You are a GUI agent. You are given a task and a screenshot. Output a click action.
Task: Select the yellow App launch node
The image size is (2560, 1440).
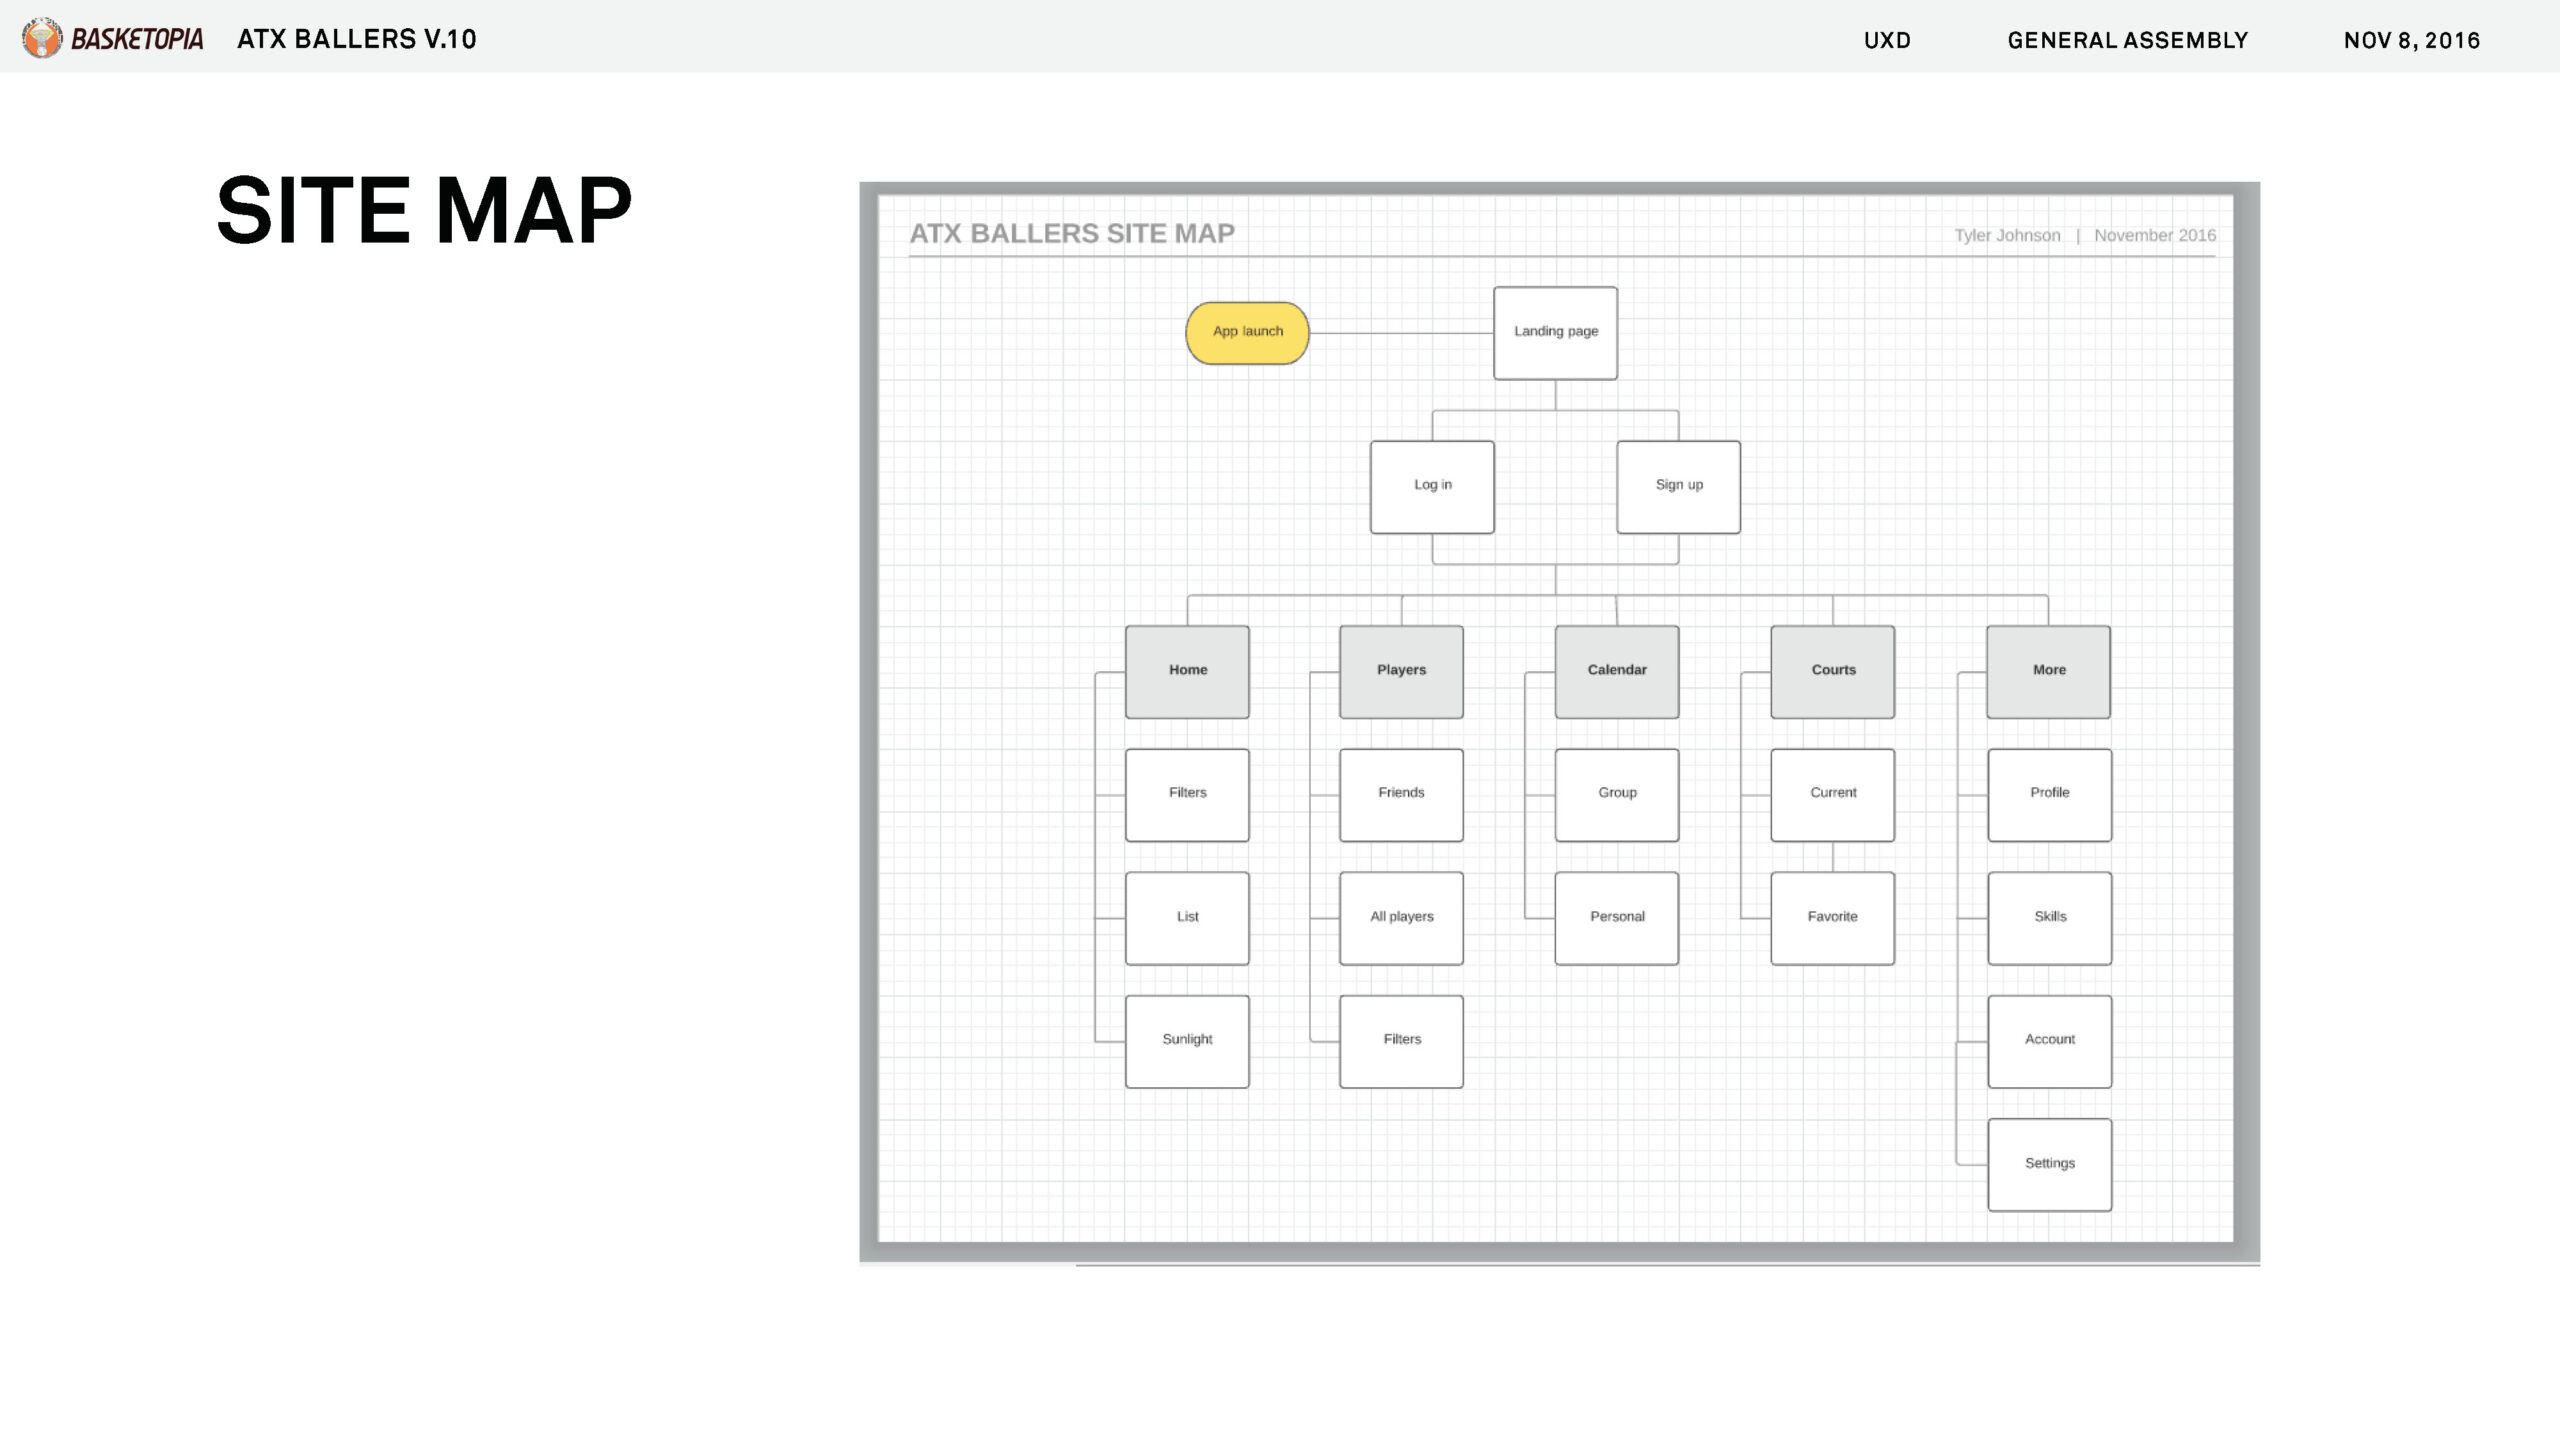1247,332
